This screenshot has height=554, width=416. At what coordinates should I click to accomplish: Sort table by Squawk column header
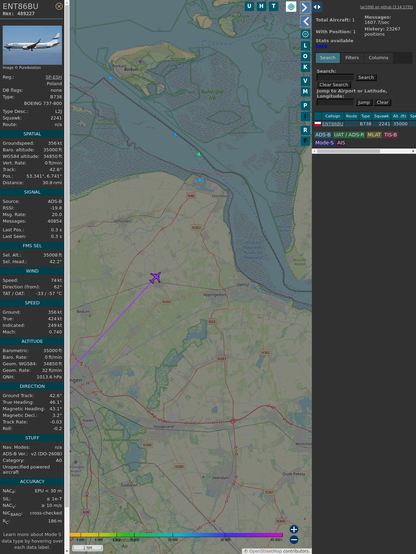[x=381, y=116]
